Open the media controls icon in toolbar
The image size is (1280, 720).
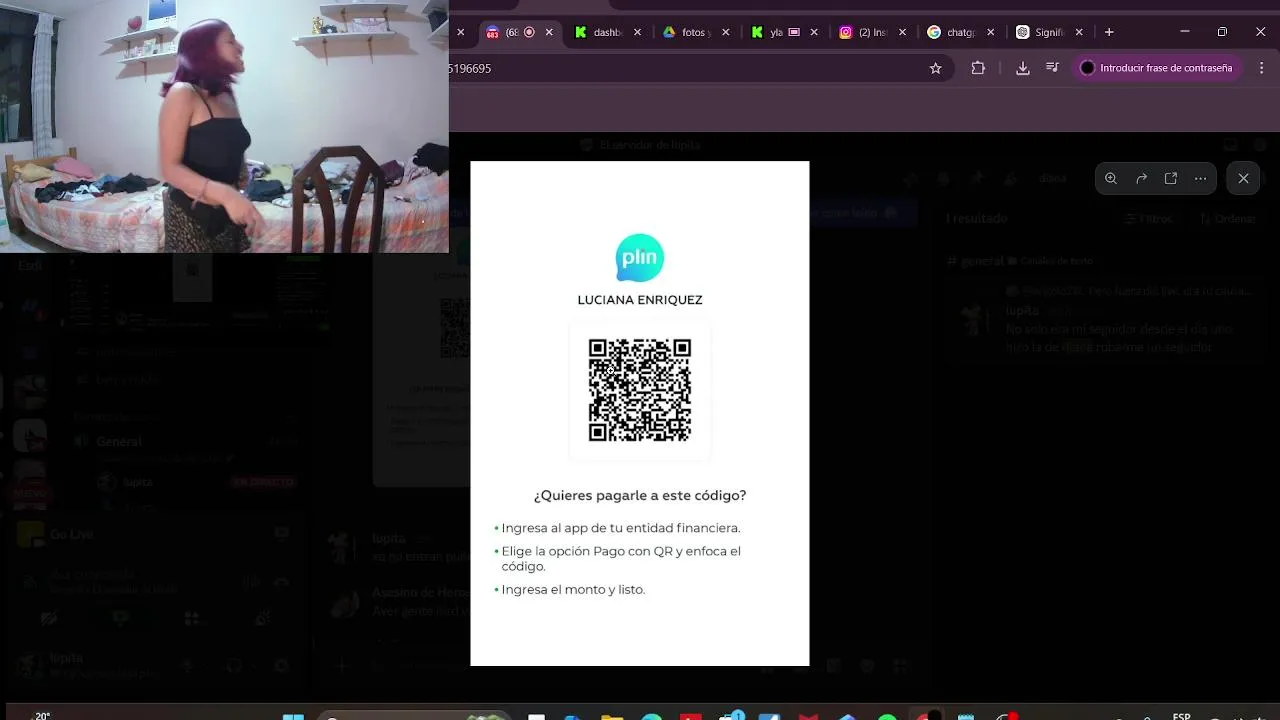point(1052,68)
